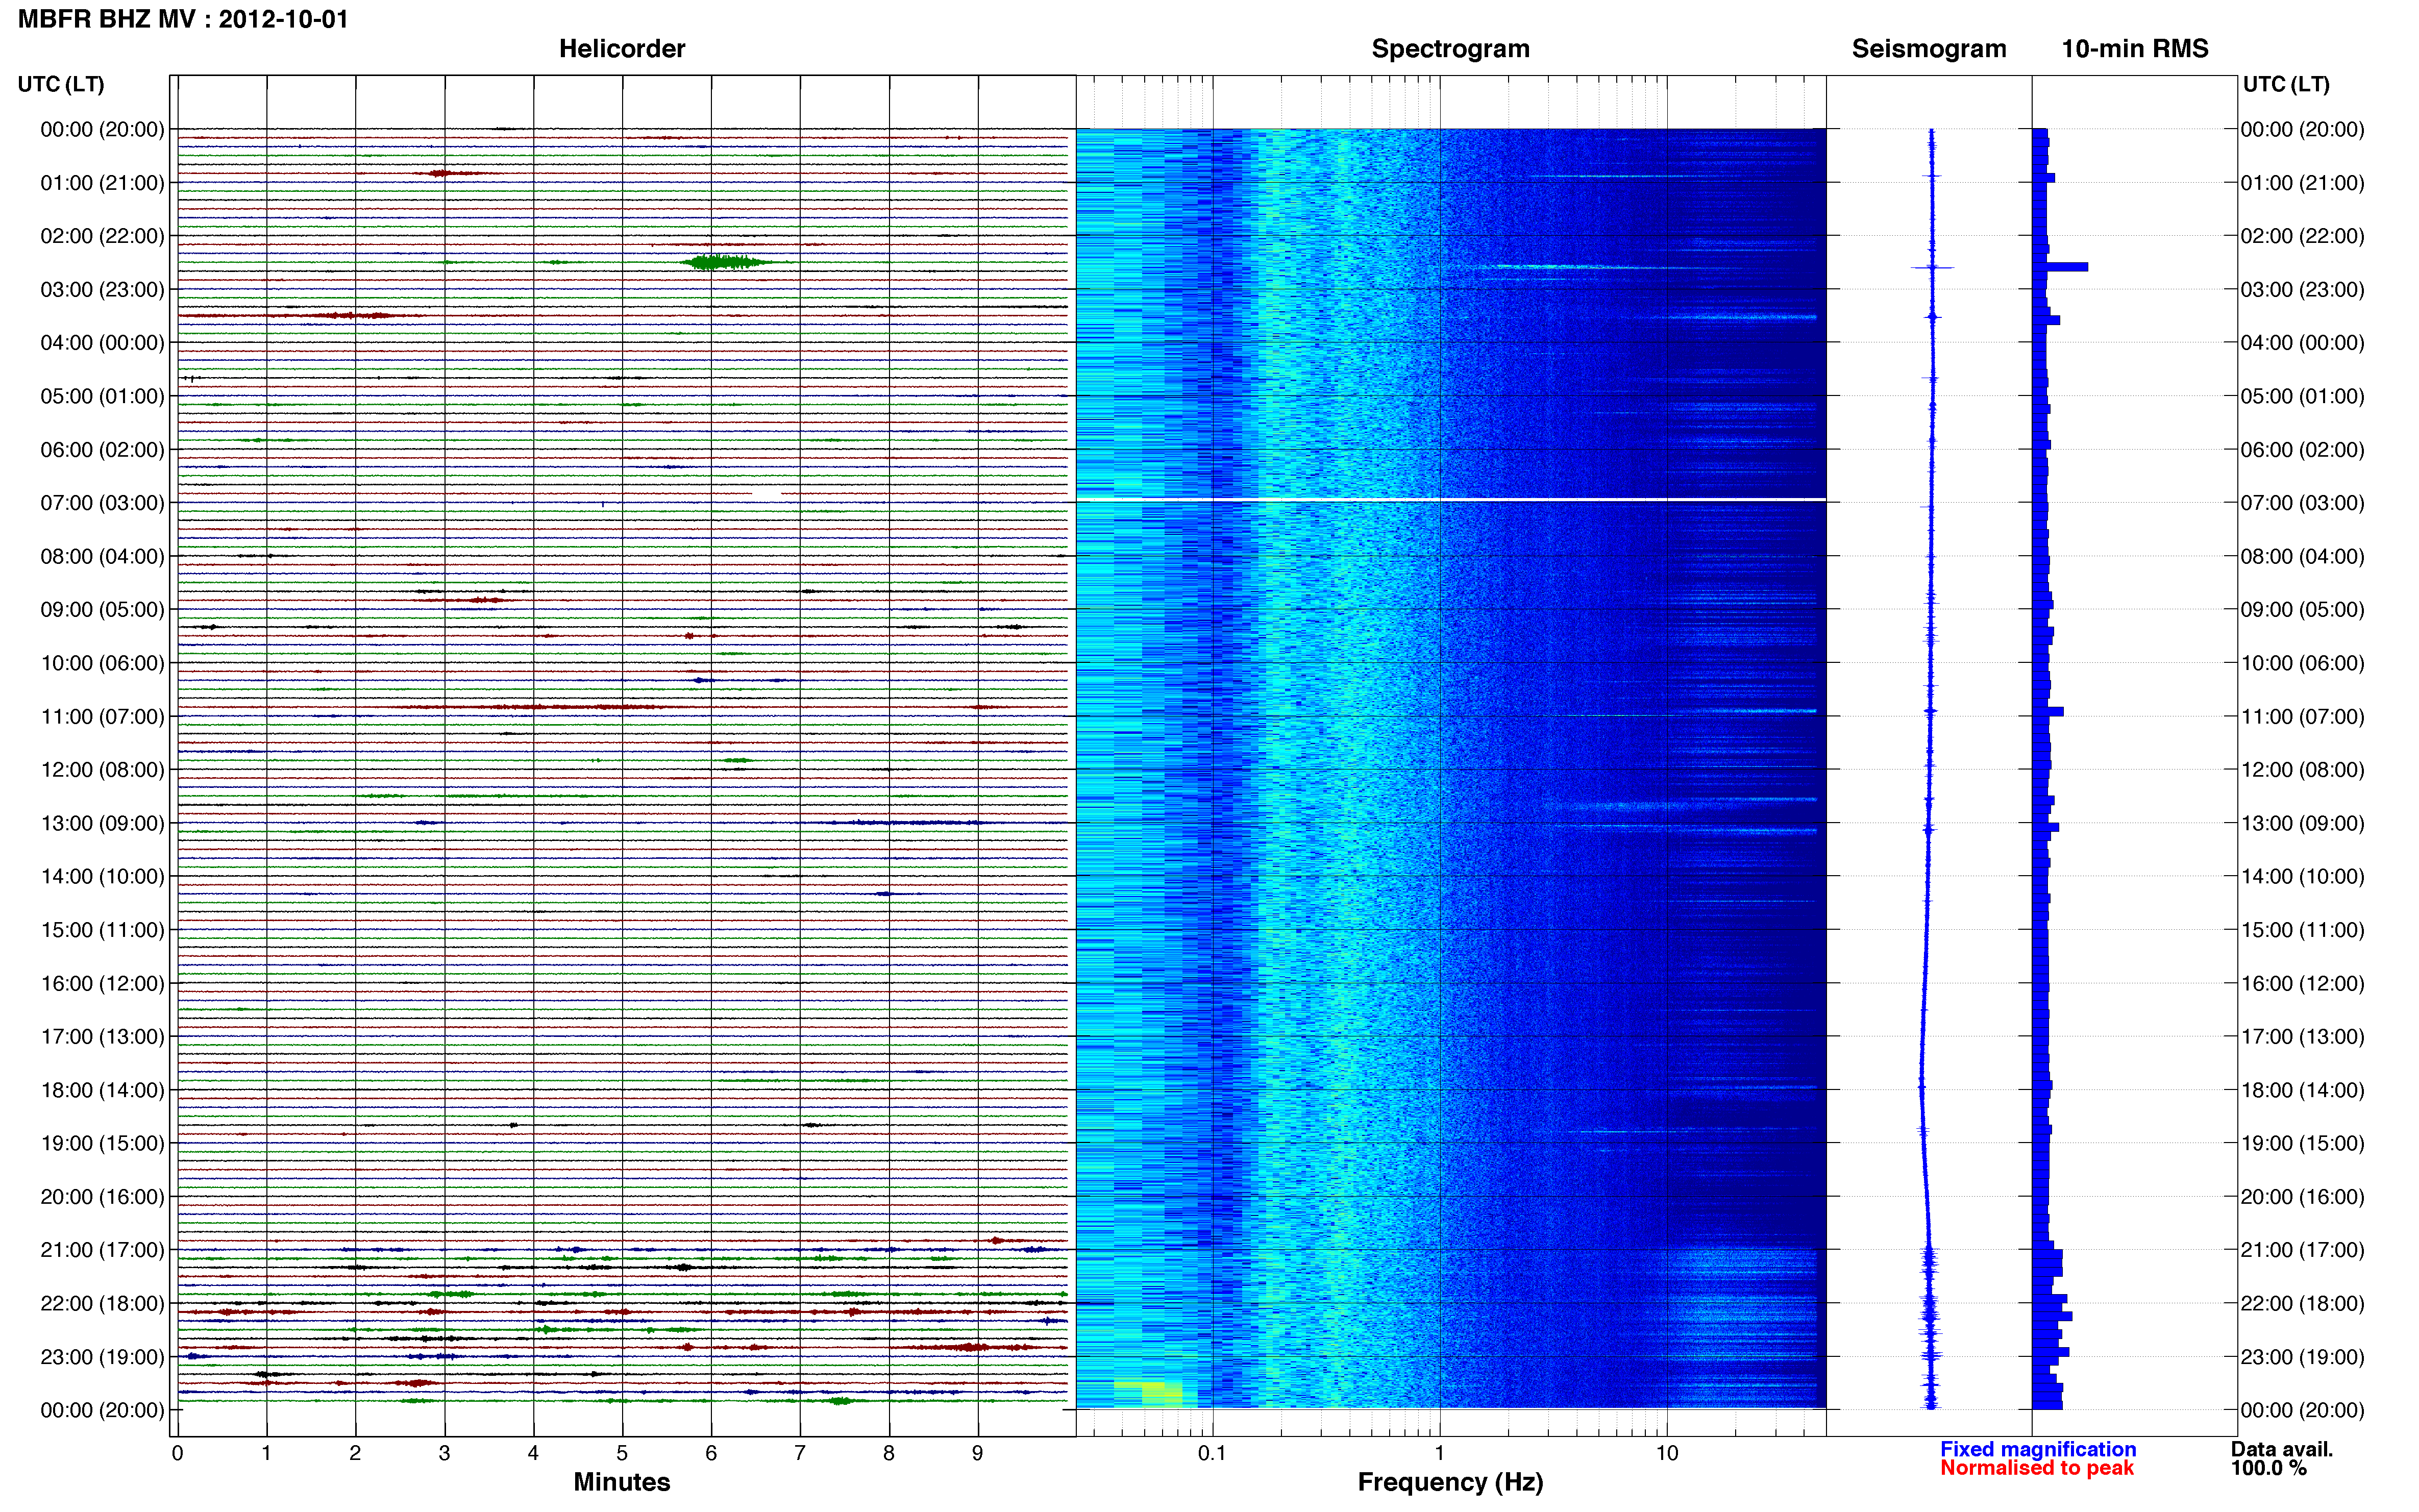Screen dimensions: 2419x1512
Task: Click right-axis time label 23:00 (19:00)
Action: pyautogui.click(x=2302, y=1357)
